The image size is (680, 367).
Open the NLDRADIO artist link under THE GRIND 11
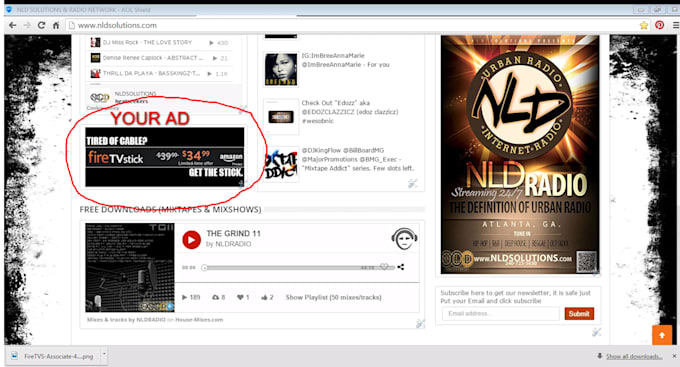pos(233,244)
